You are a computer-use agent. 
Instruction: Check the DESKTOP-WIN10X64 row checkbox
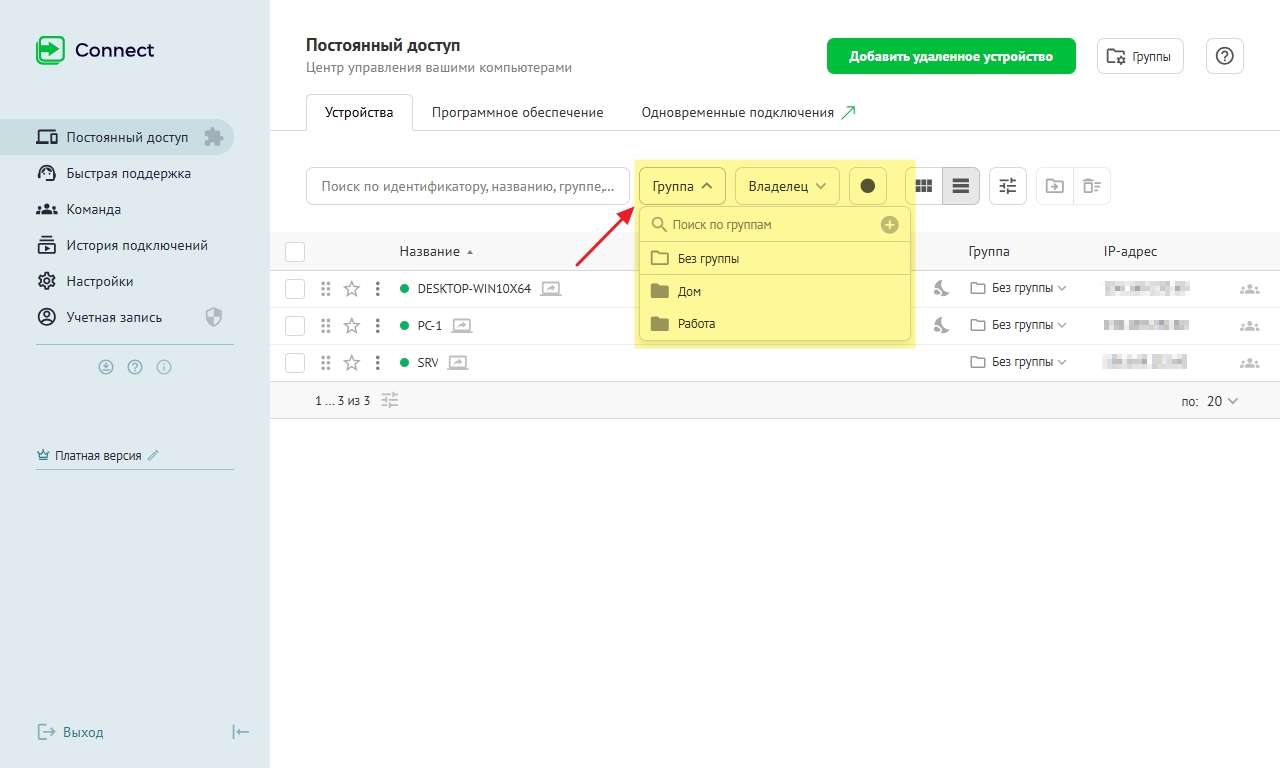coord(295,289)
